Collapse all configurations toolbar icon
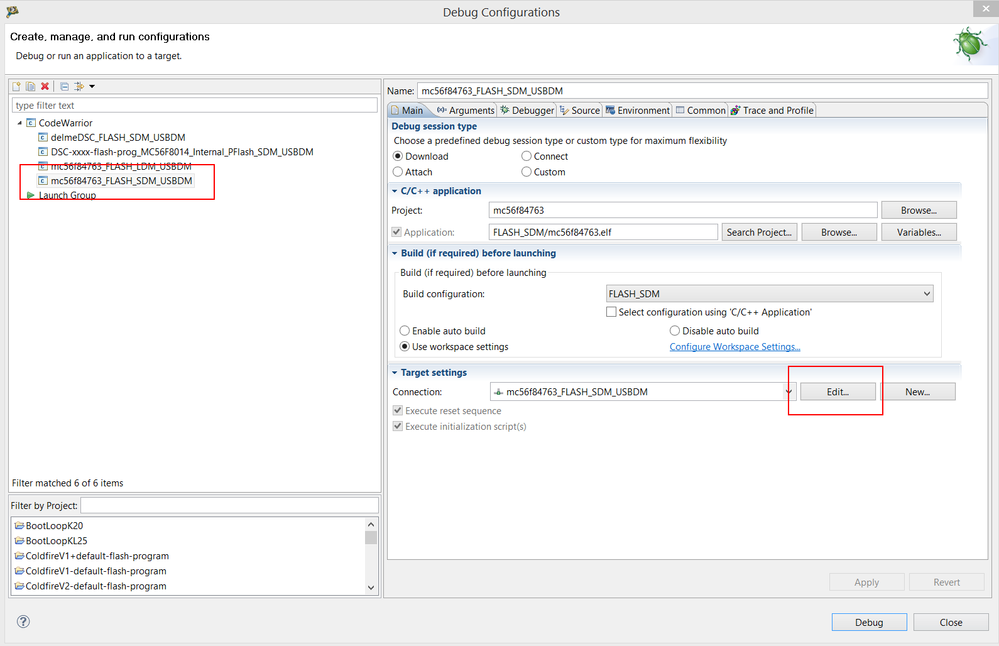 coord(64,86)
